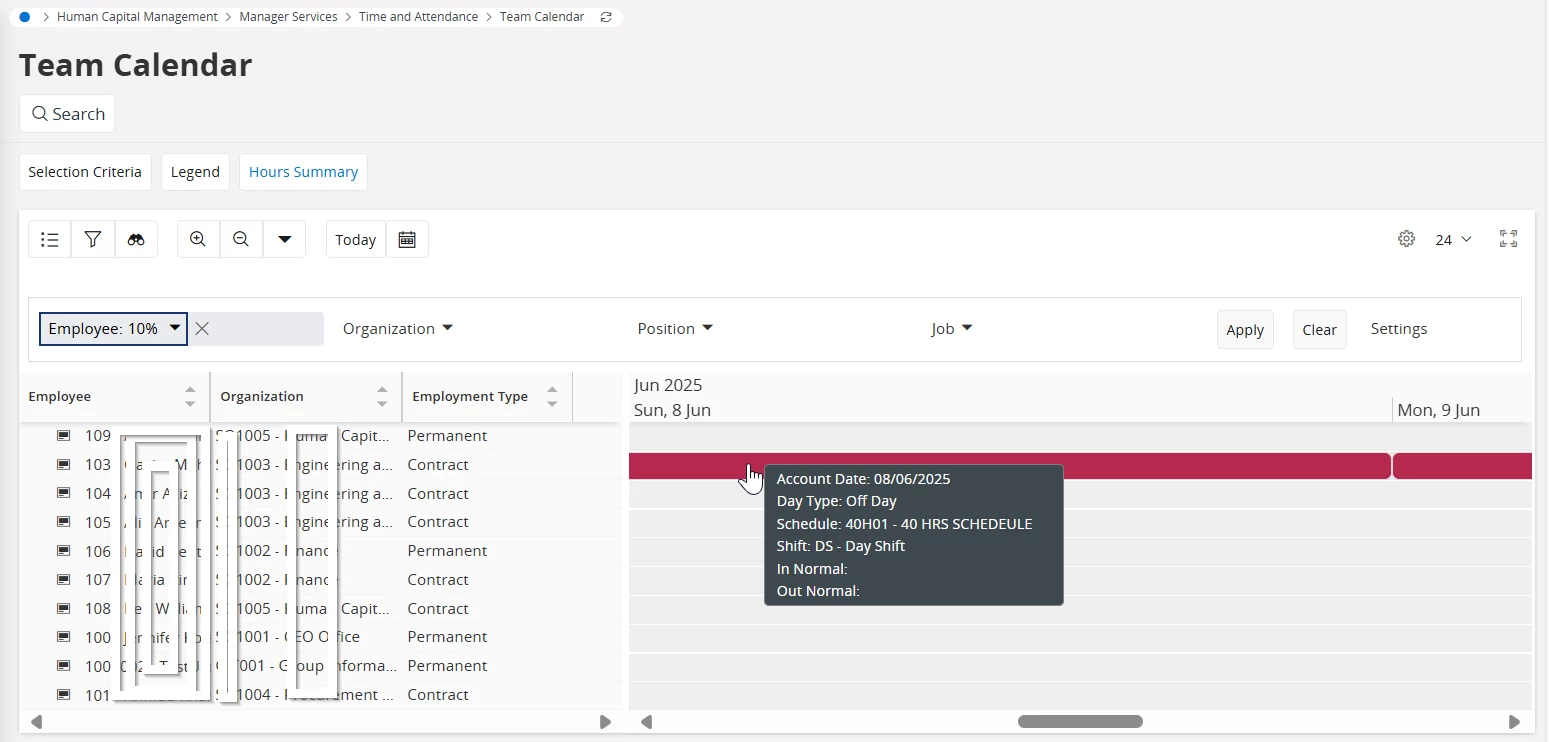Open the 24 rows-per-page dropdown
1549x742 pixels.
click(x=1454, y=239)
